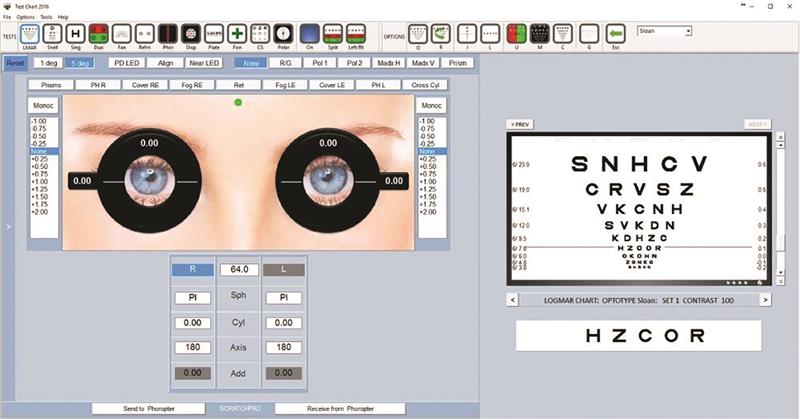
Task: Click the R option icon
Action: (441, 34)
